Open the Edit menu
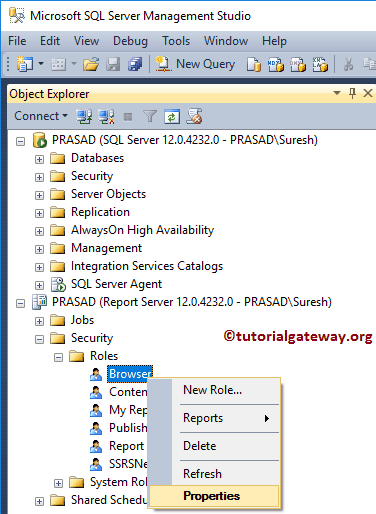The image size is (376, 514). (50, 41)
